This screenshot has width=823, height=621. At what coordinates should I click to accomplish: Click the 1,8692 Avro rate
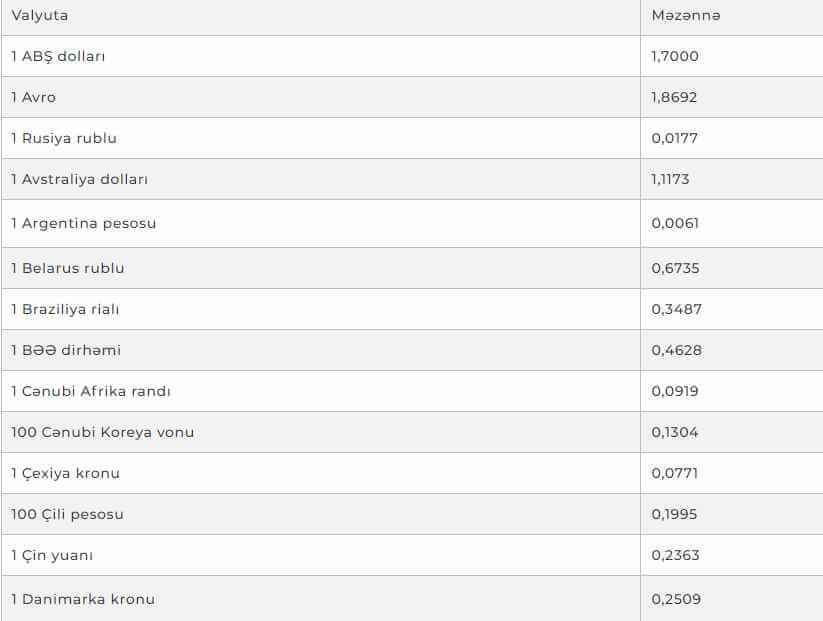click(x=675, y=97)
